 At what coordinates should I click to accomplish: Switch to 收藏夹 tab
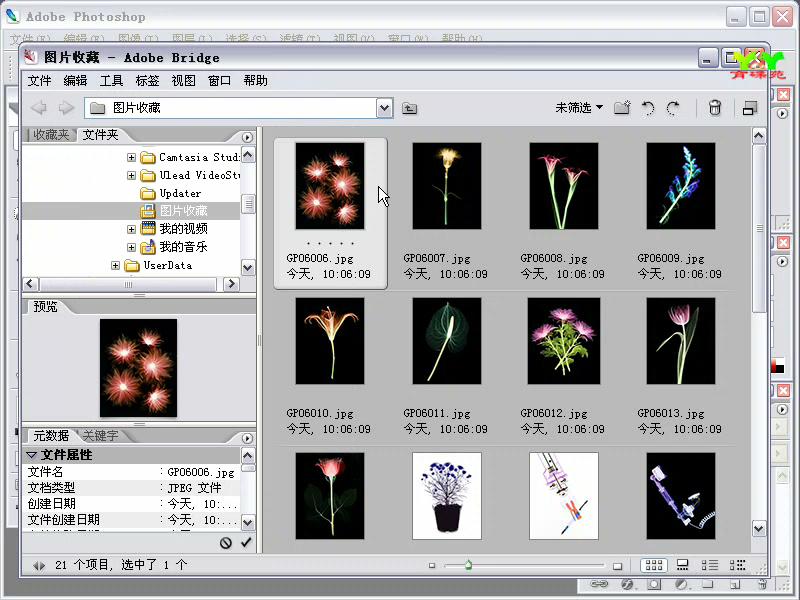[51, 135]
